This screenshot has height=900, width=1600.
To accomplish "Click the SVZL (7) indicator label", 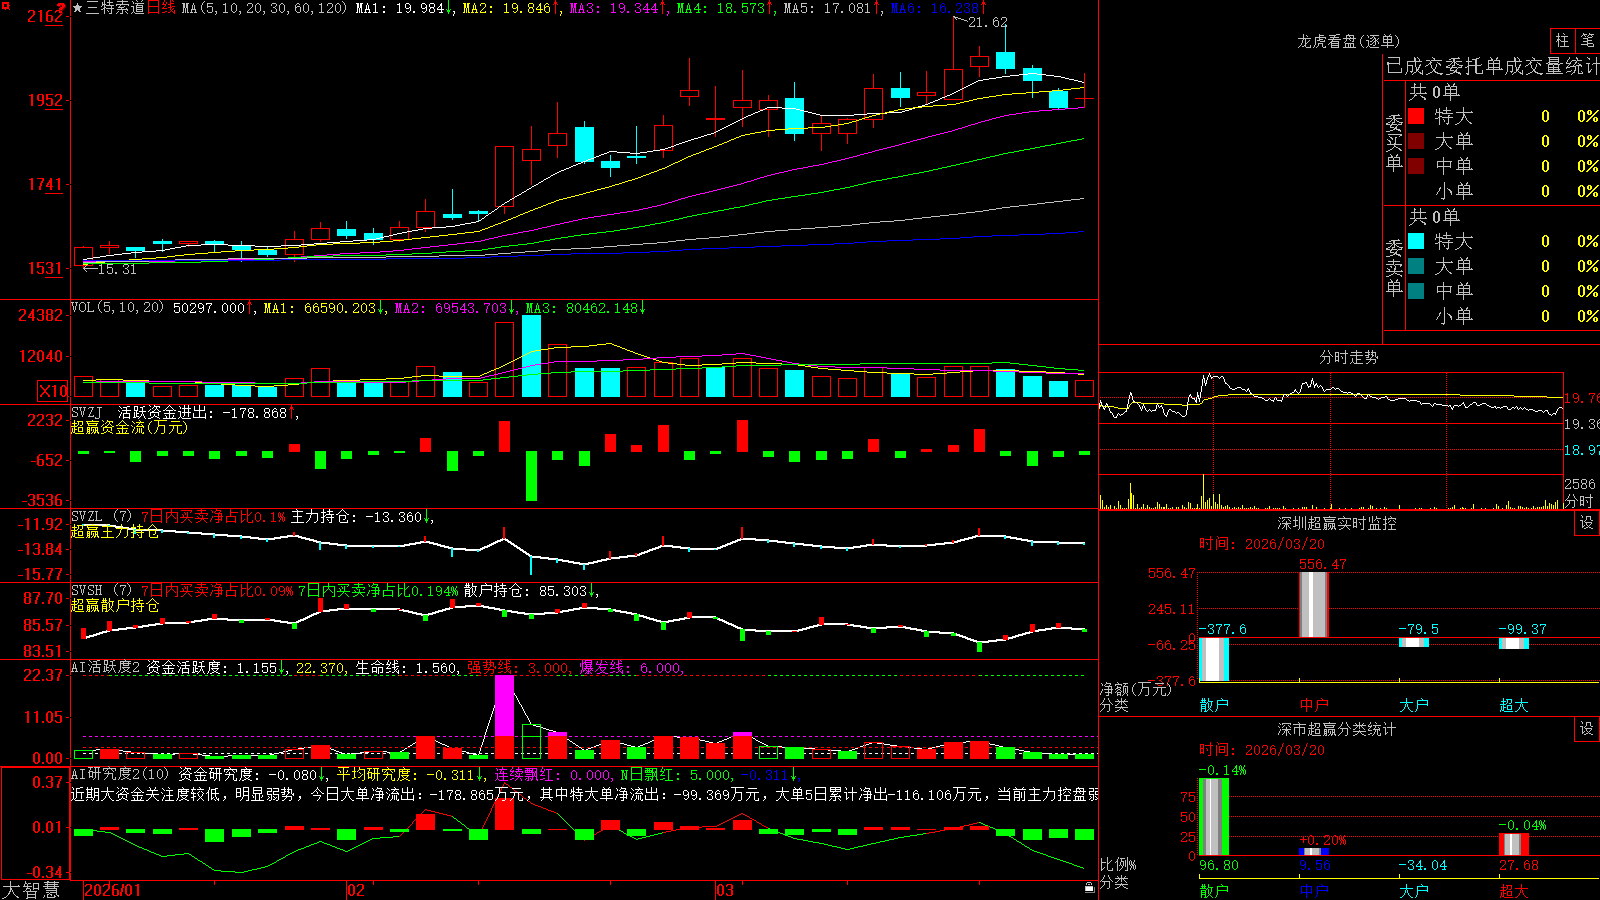I will click(x=101, y=516).
